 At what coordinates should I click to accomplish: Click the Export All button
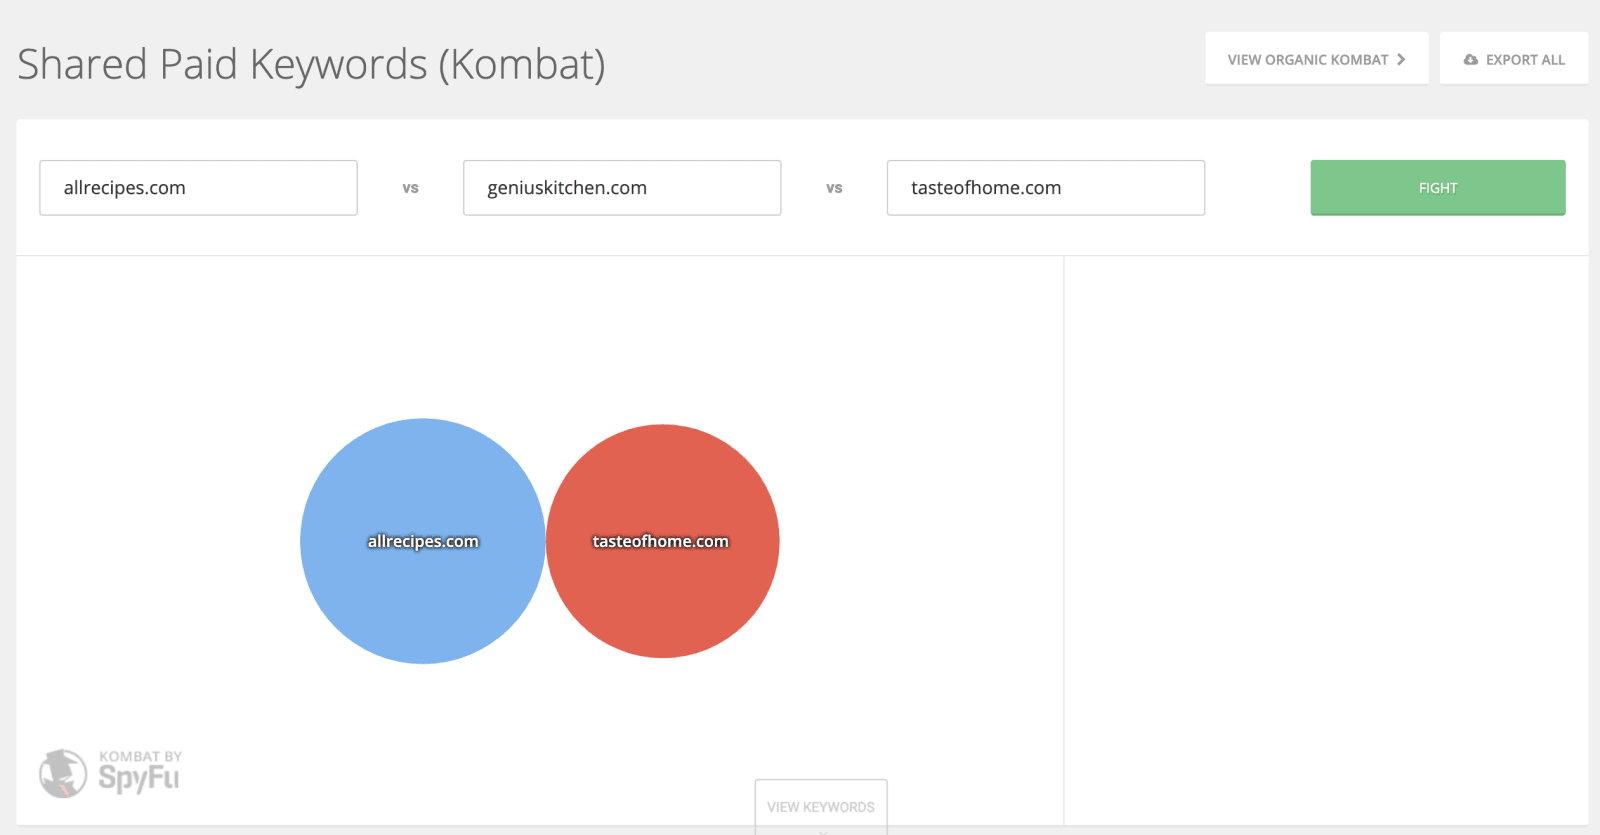tap(1513, 59)
